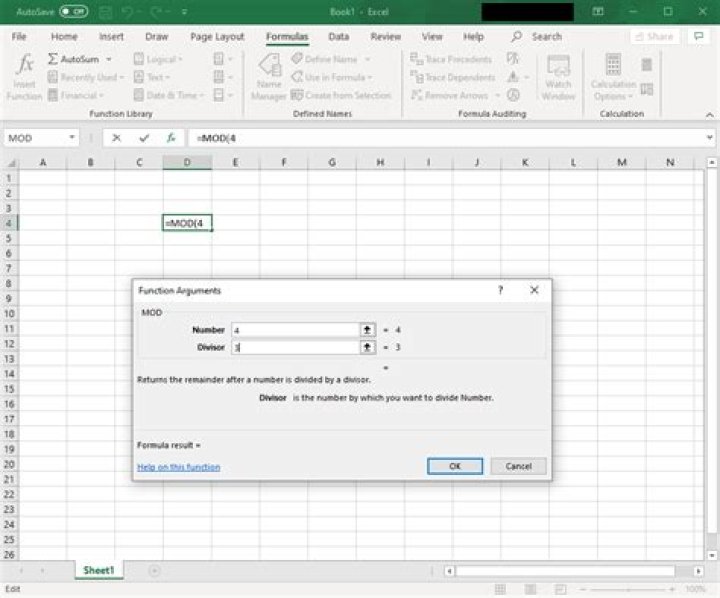Click the horizontal scrollbar
The image size is (720, 598).
565,571
